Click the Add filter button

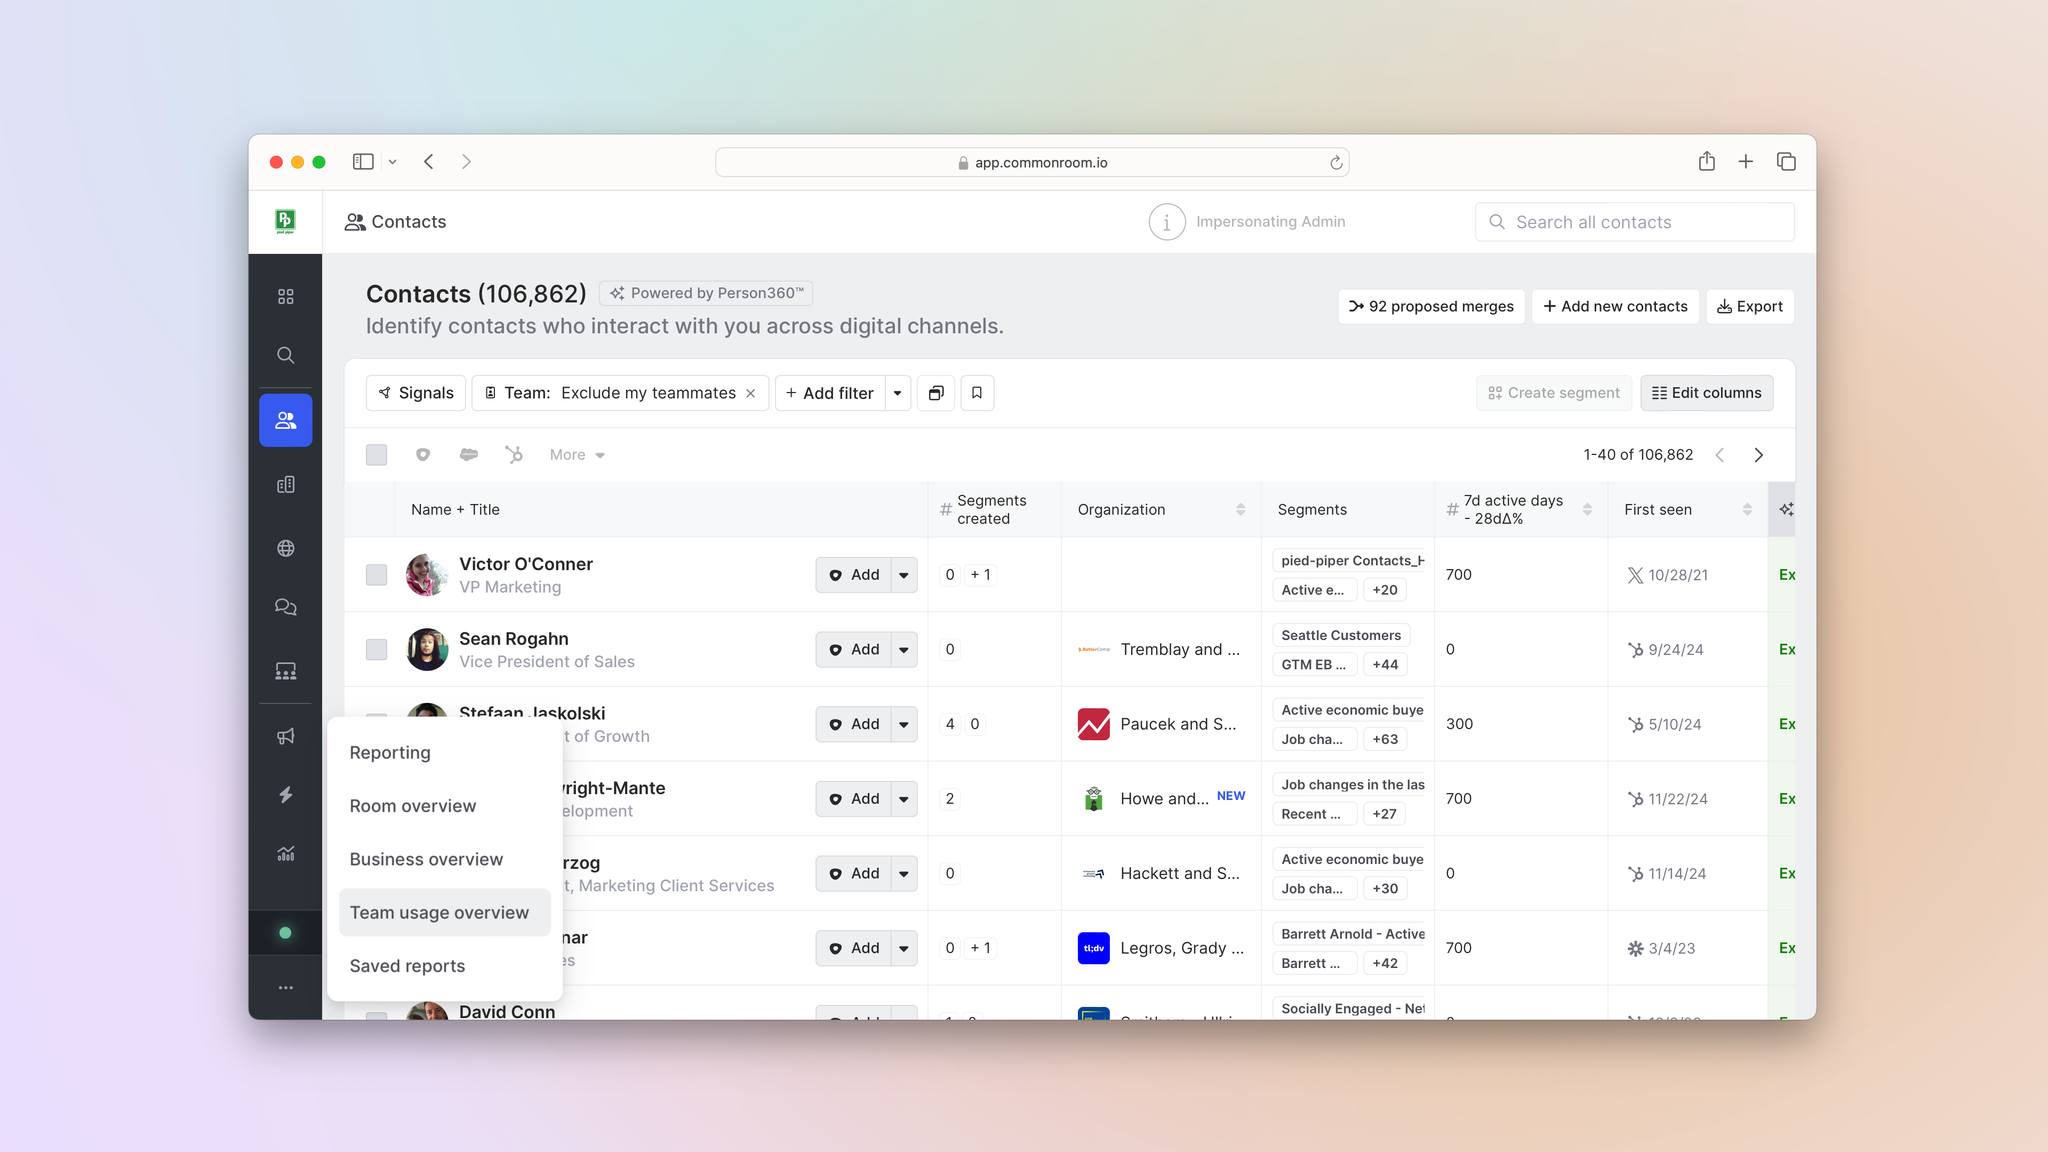[x=830, y=393]
